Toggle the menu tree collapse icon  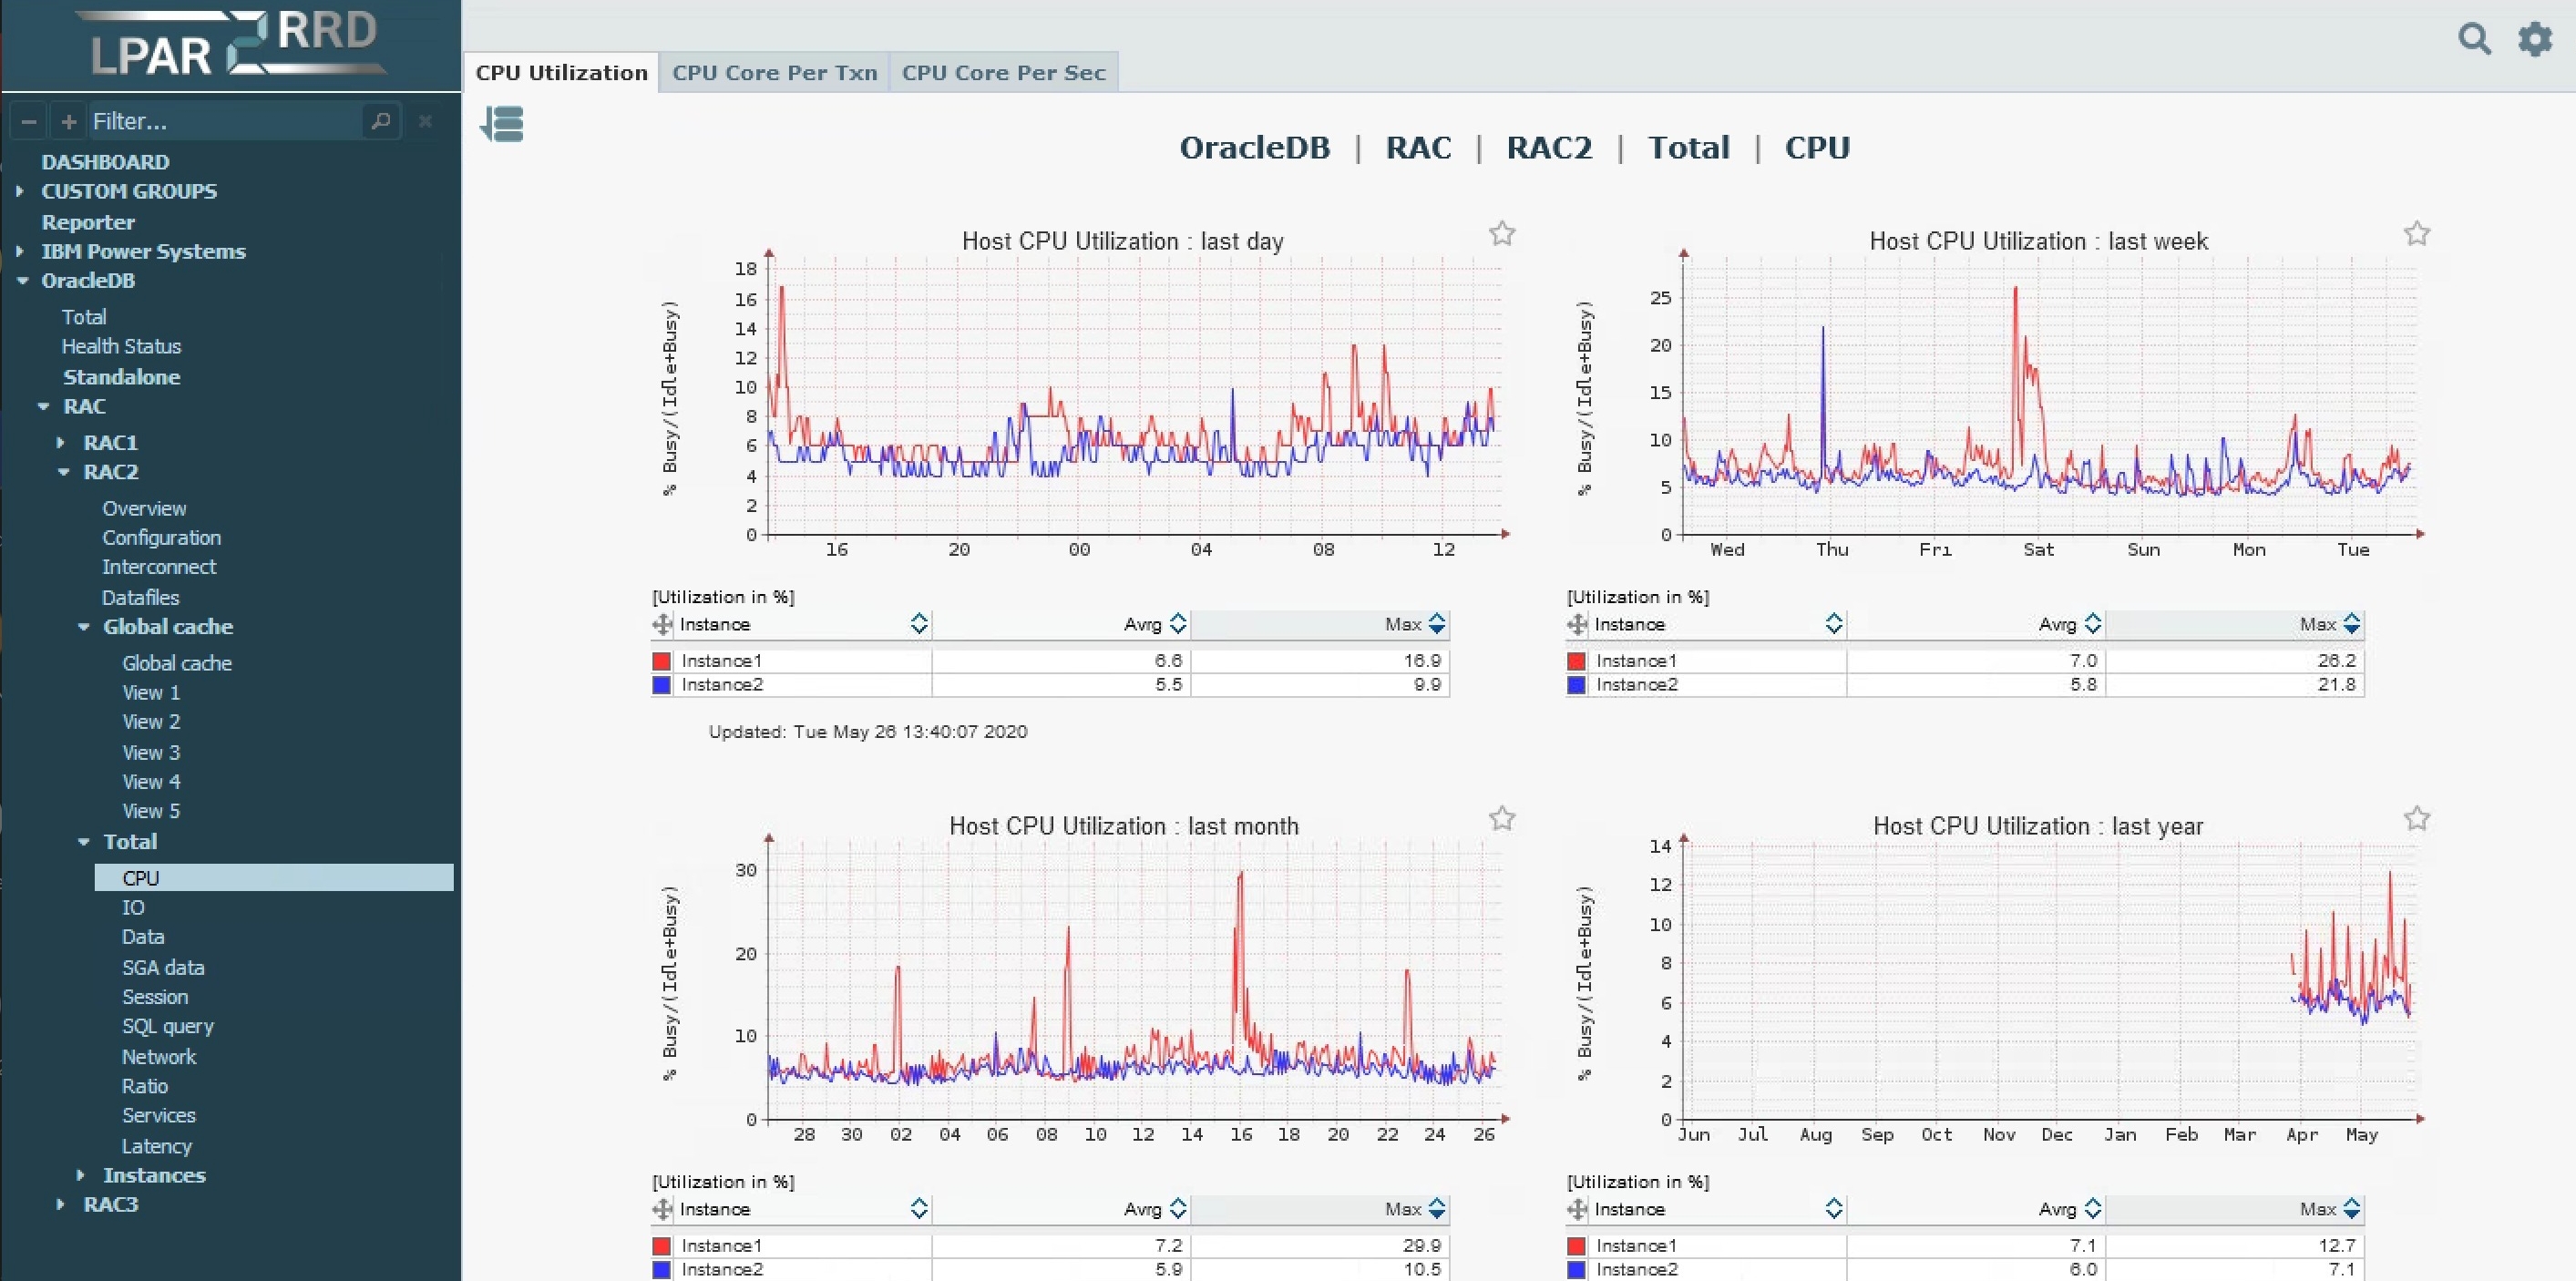[x=502, y=124]
